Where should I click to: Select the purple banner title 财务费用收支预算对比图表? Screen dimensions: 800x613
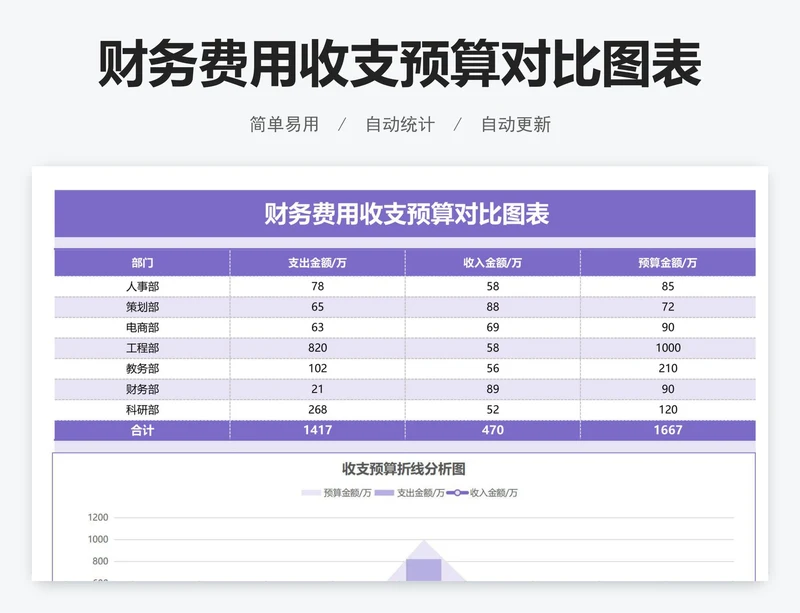pyautogui.click(x=406, y=214)
